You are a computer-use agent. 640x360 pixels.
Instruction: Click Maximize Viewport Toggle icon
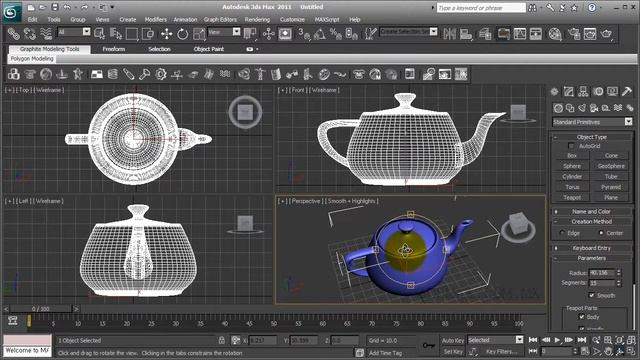click(631, 351)
